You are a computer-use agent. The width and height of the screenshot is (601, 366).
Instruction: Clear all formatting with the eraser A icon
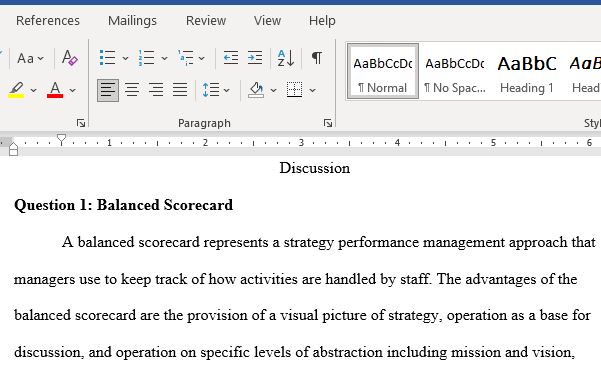coord(69,58)
